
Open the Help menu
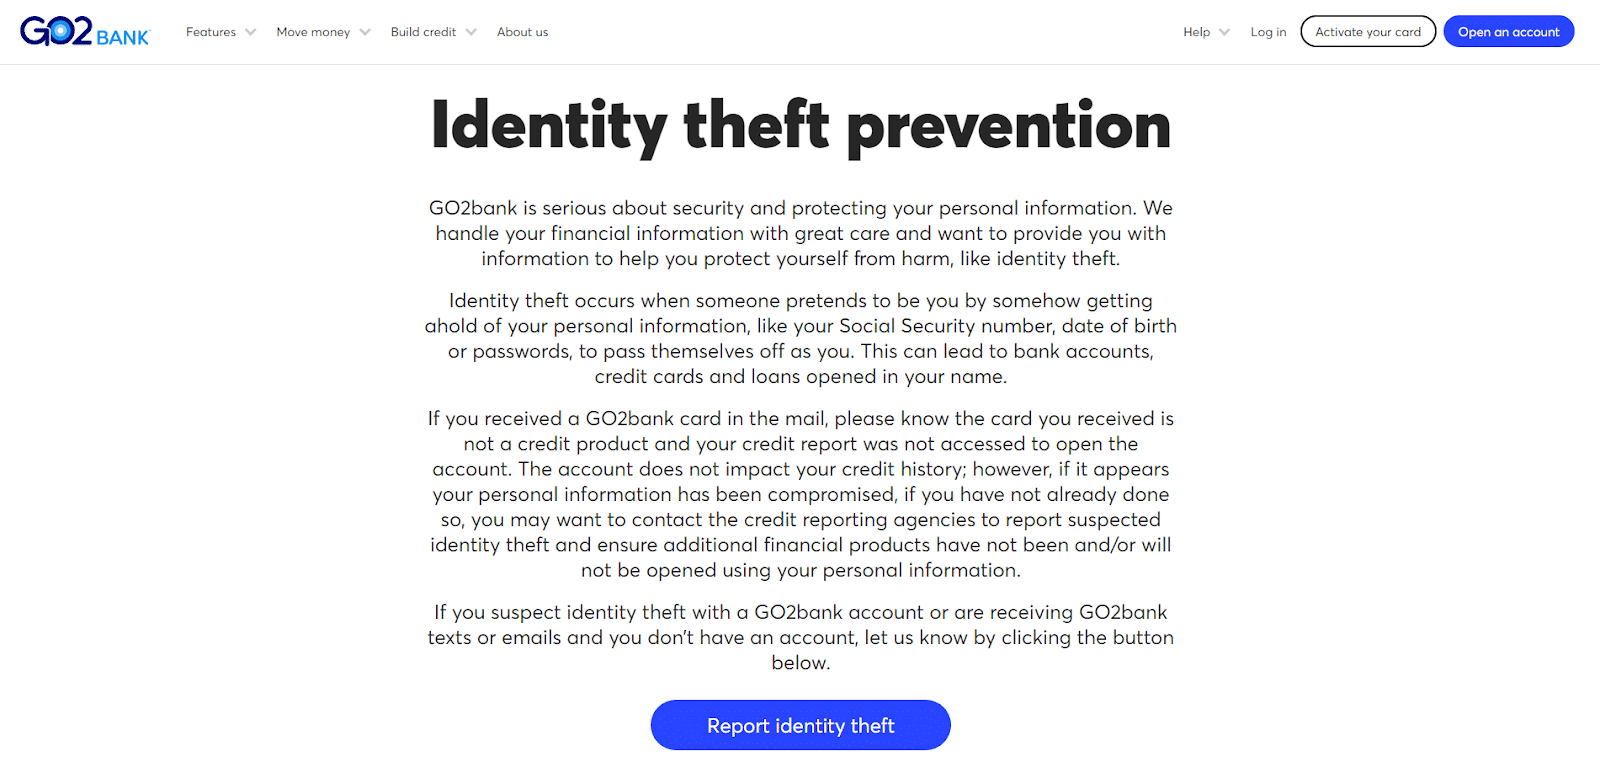[x=1196, y=32]
